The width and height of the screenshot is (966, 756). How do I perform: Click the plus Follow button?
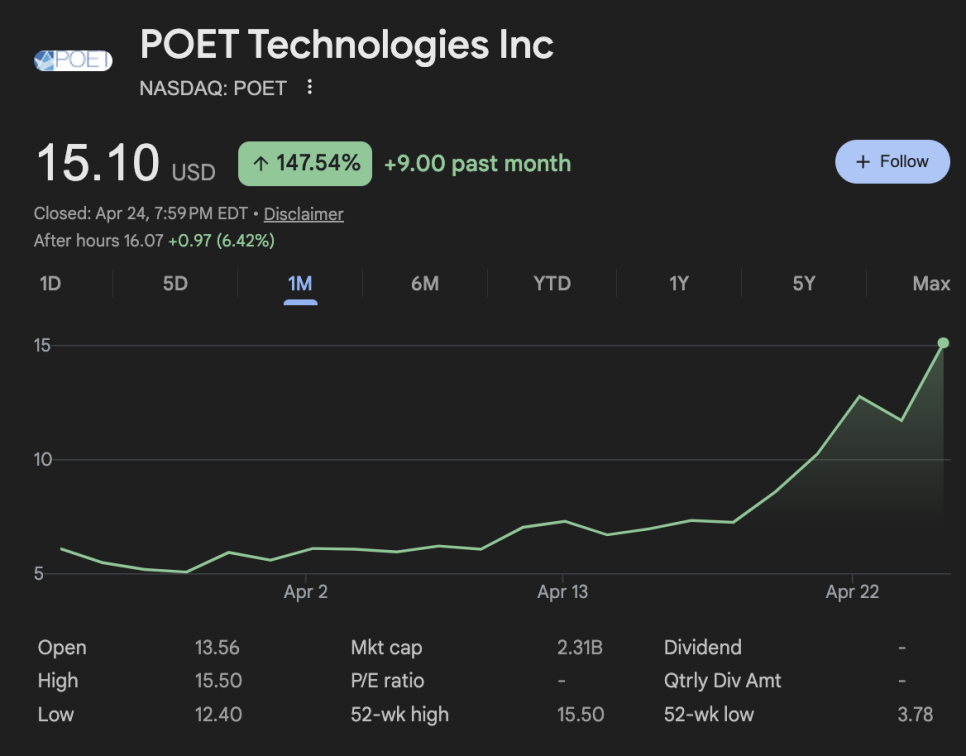[x=892, y=162]
